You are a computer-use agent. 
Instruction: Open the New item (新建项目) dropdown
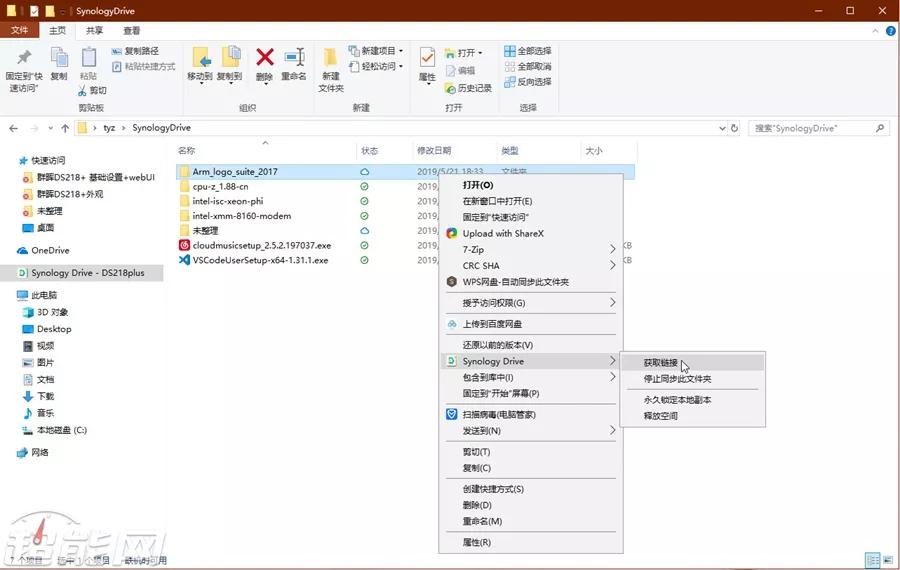[x=376, y=51]
